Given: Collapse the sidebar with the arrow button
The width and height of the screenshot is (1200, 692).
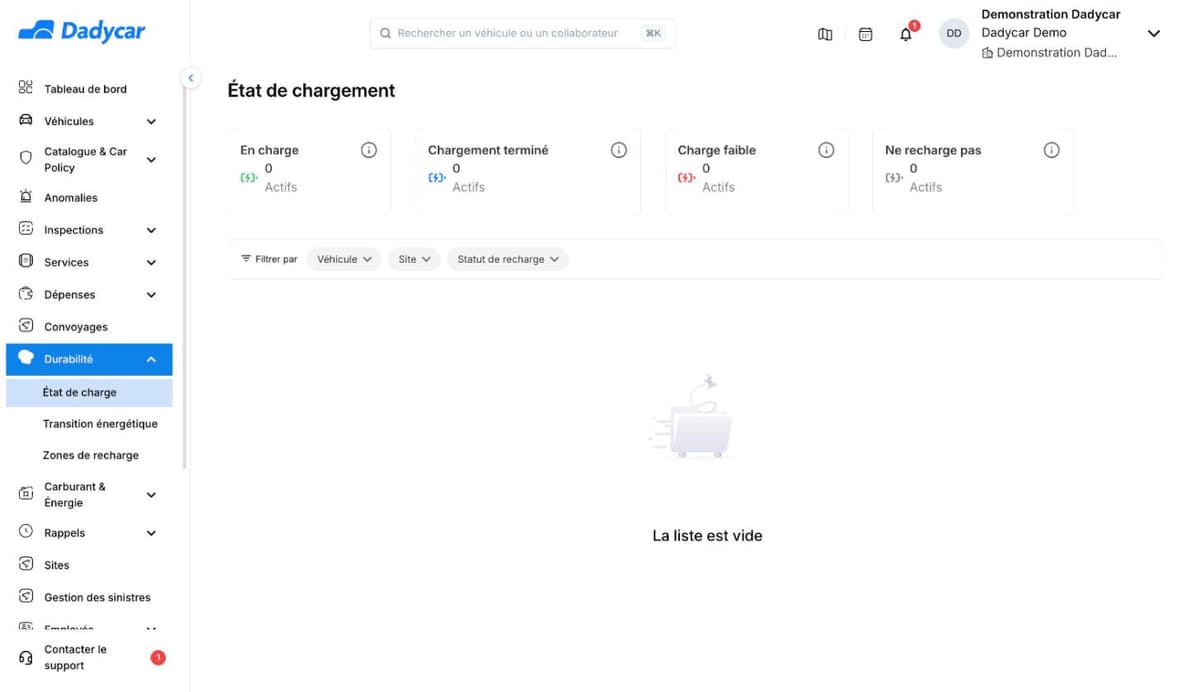Looking at the screenshot, I should click(190, 78).
